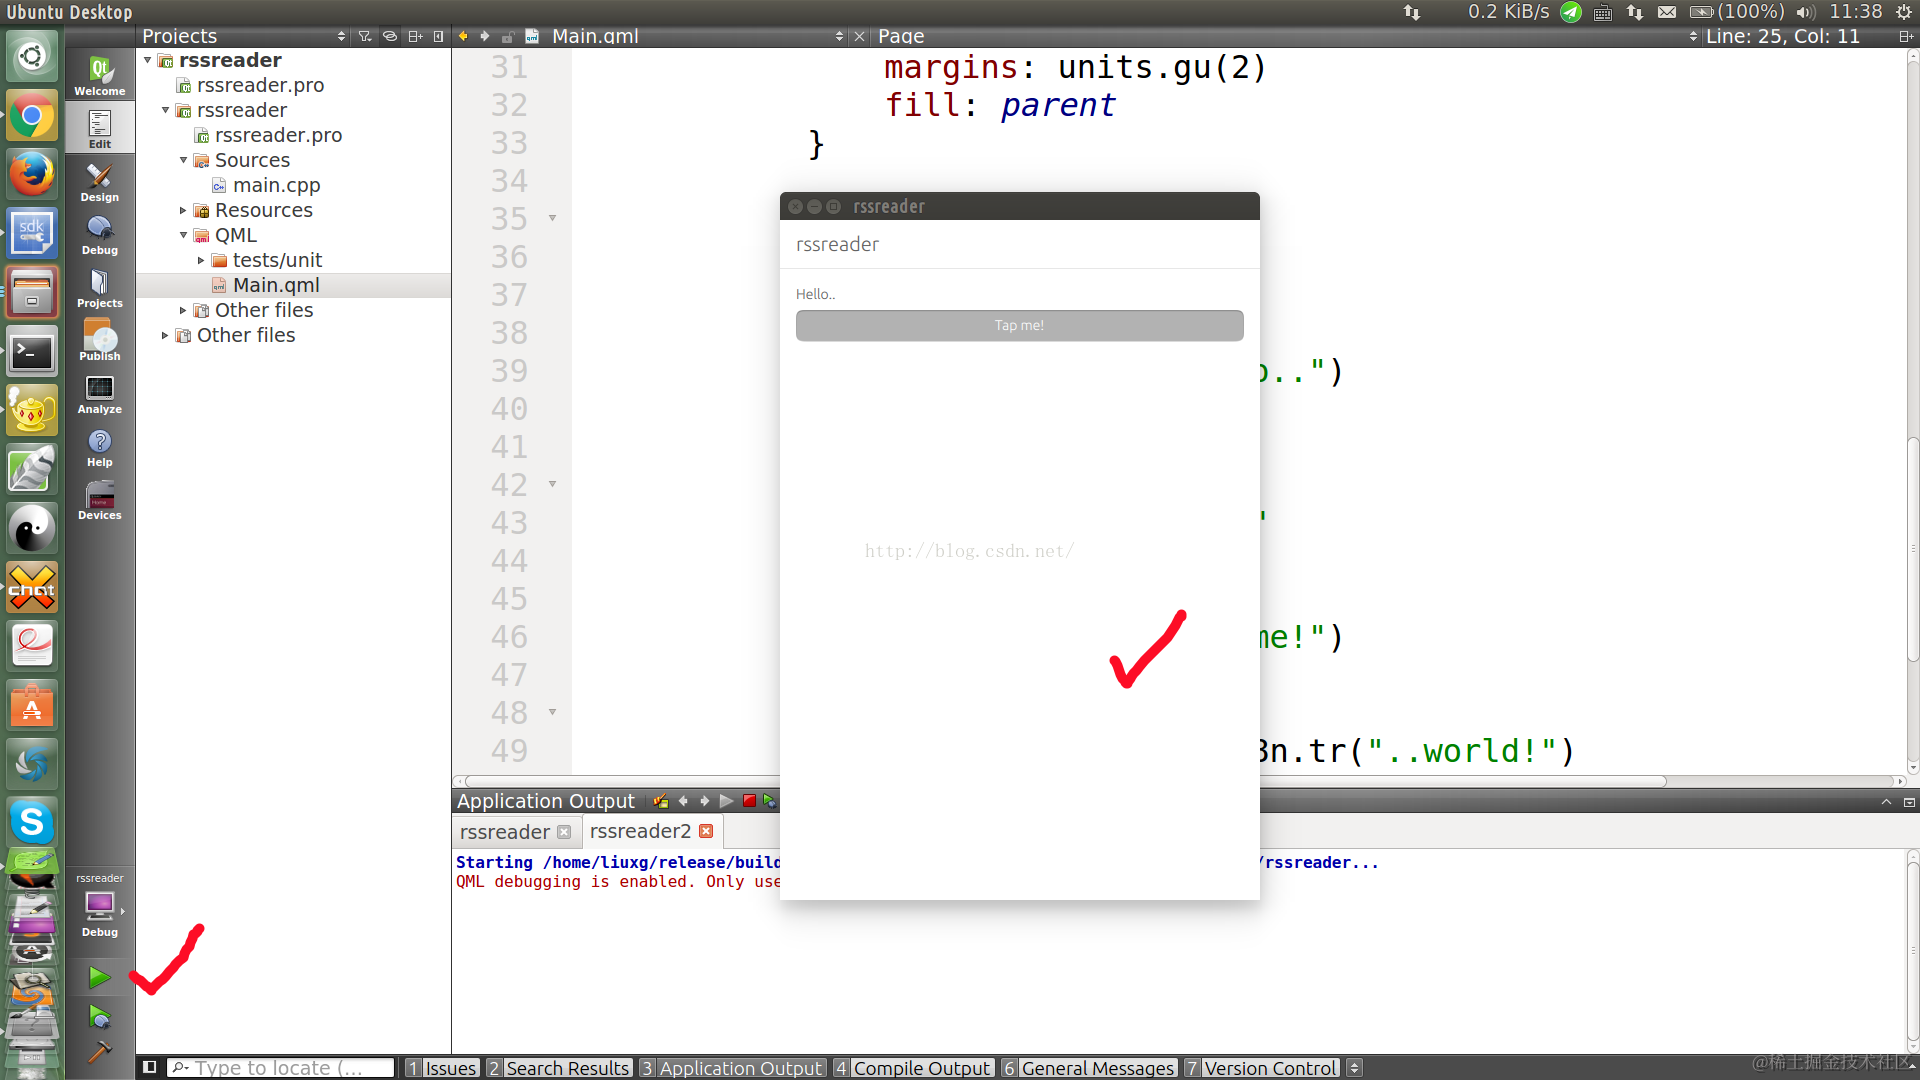Open the Design mode
Image resolution: width=1920 pixels, height=1080 pixels.
click(99, 183)
